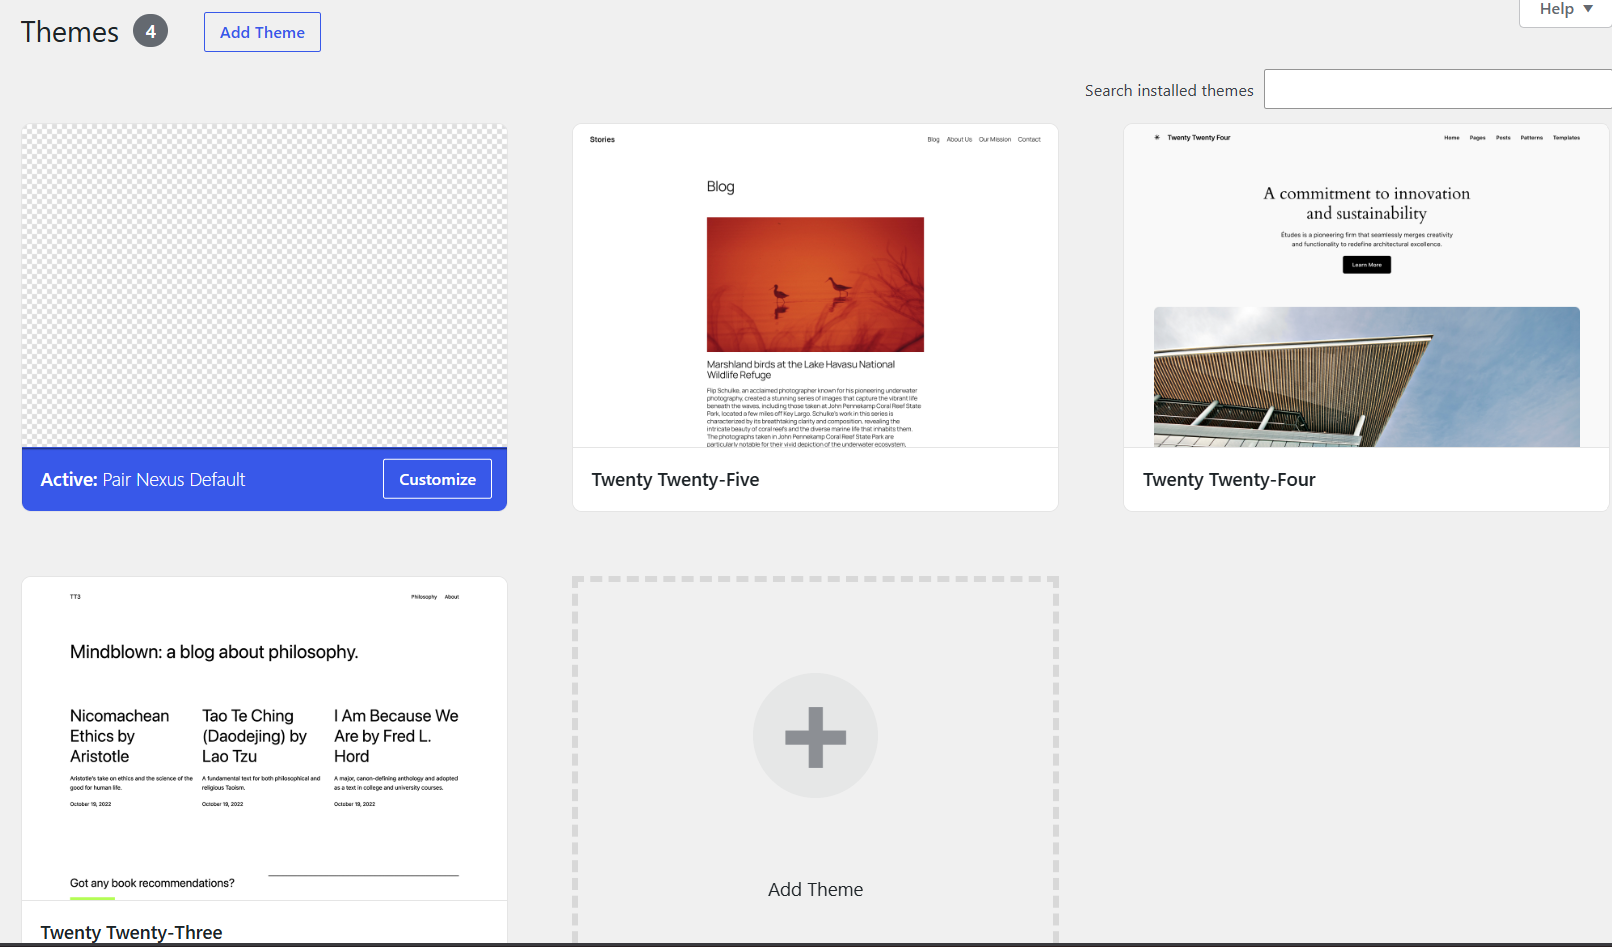The width and height of the screenshot is (1612, 947).
Task: Click the Active: Pair Nexus Default label
Action: (143, 480)
